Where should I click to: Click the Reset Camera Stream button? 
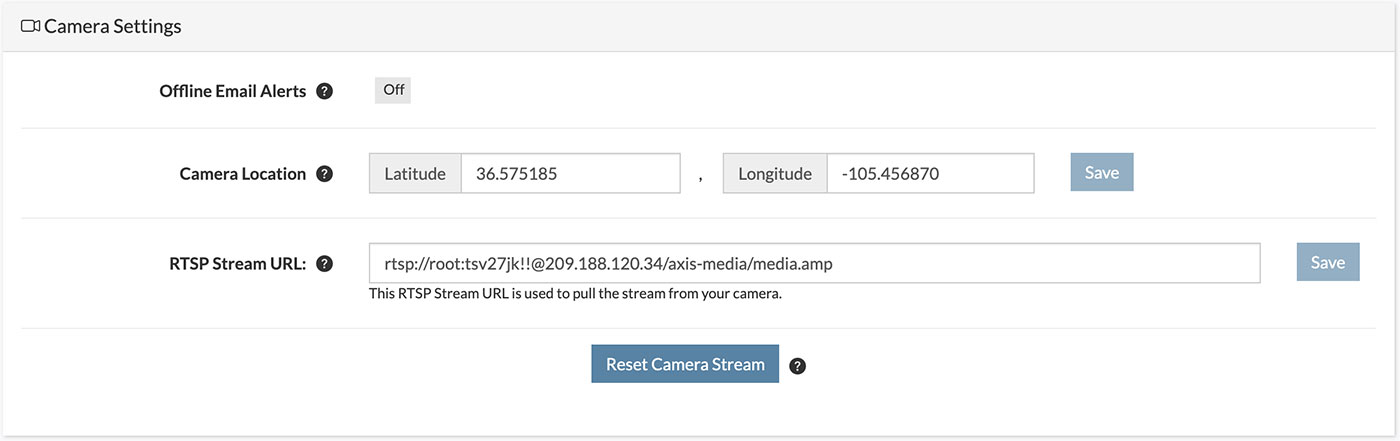pyautogui.click(x=685, y=364)
